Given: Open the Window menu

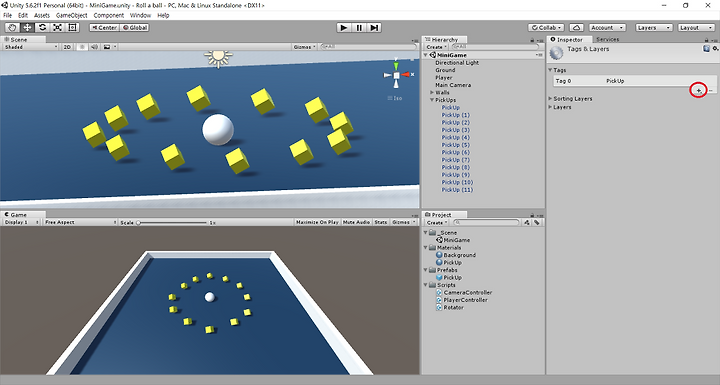Looking at the screenshot, I should [x=141, y=15].
